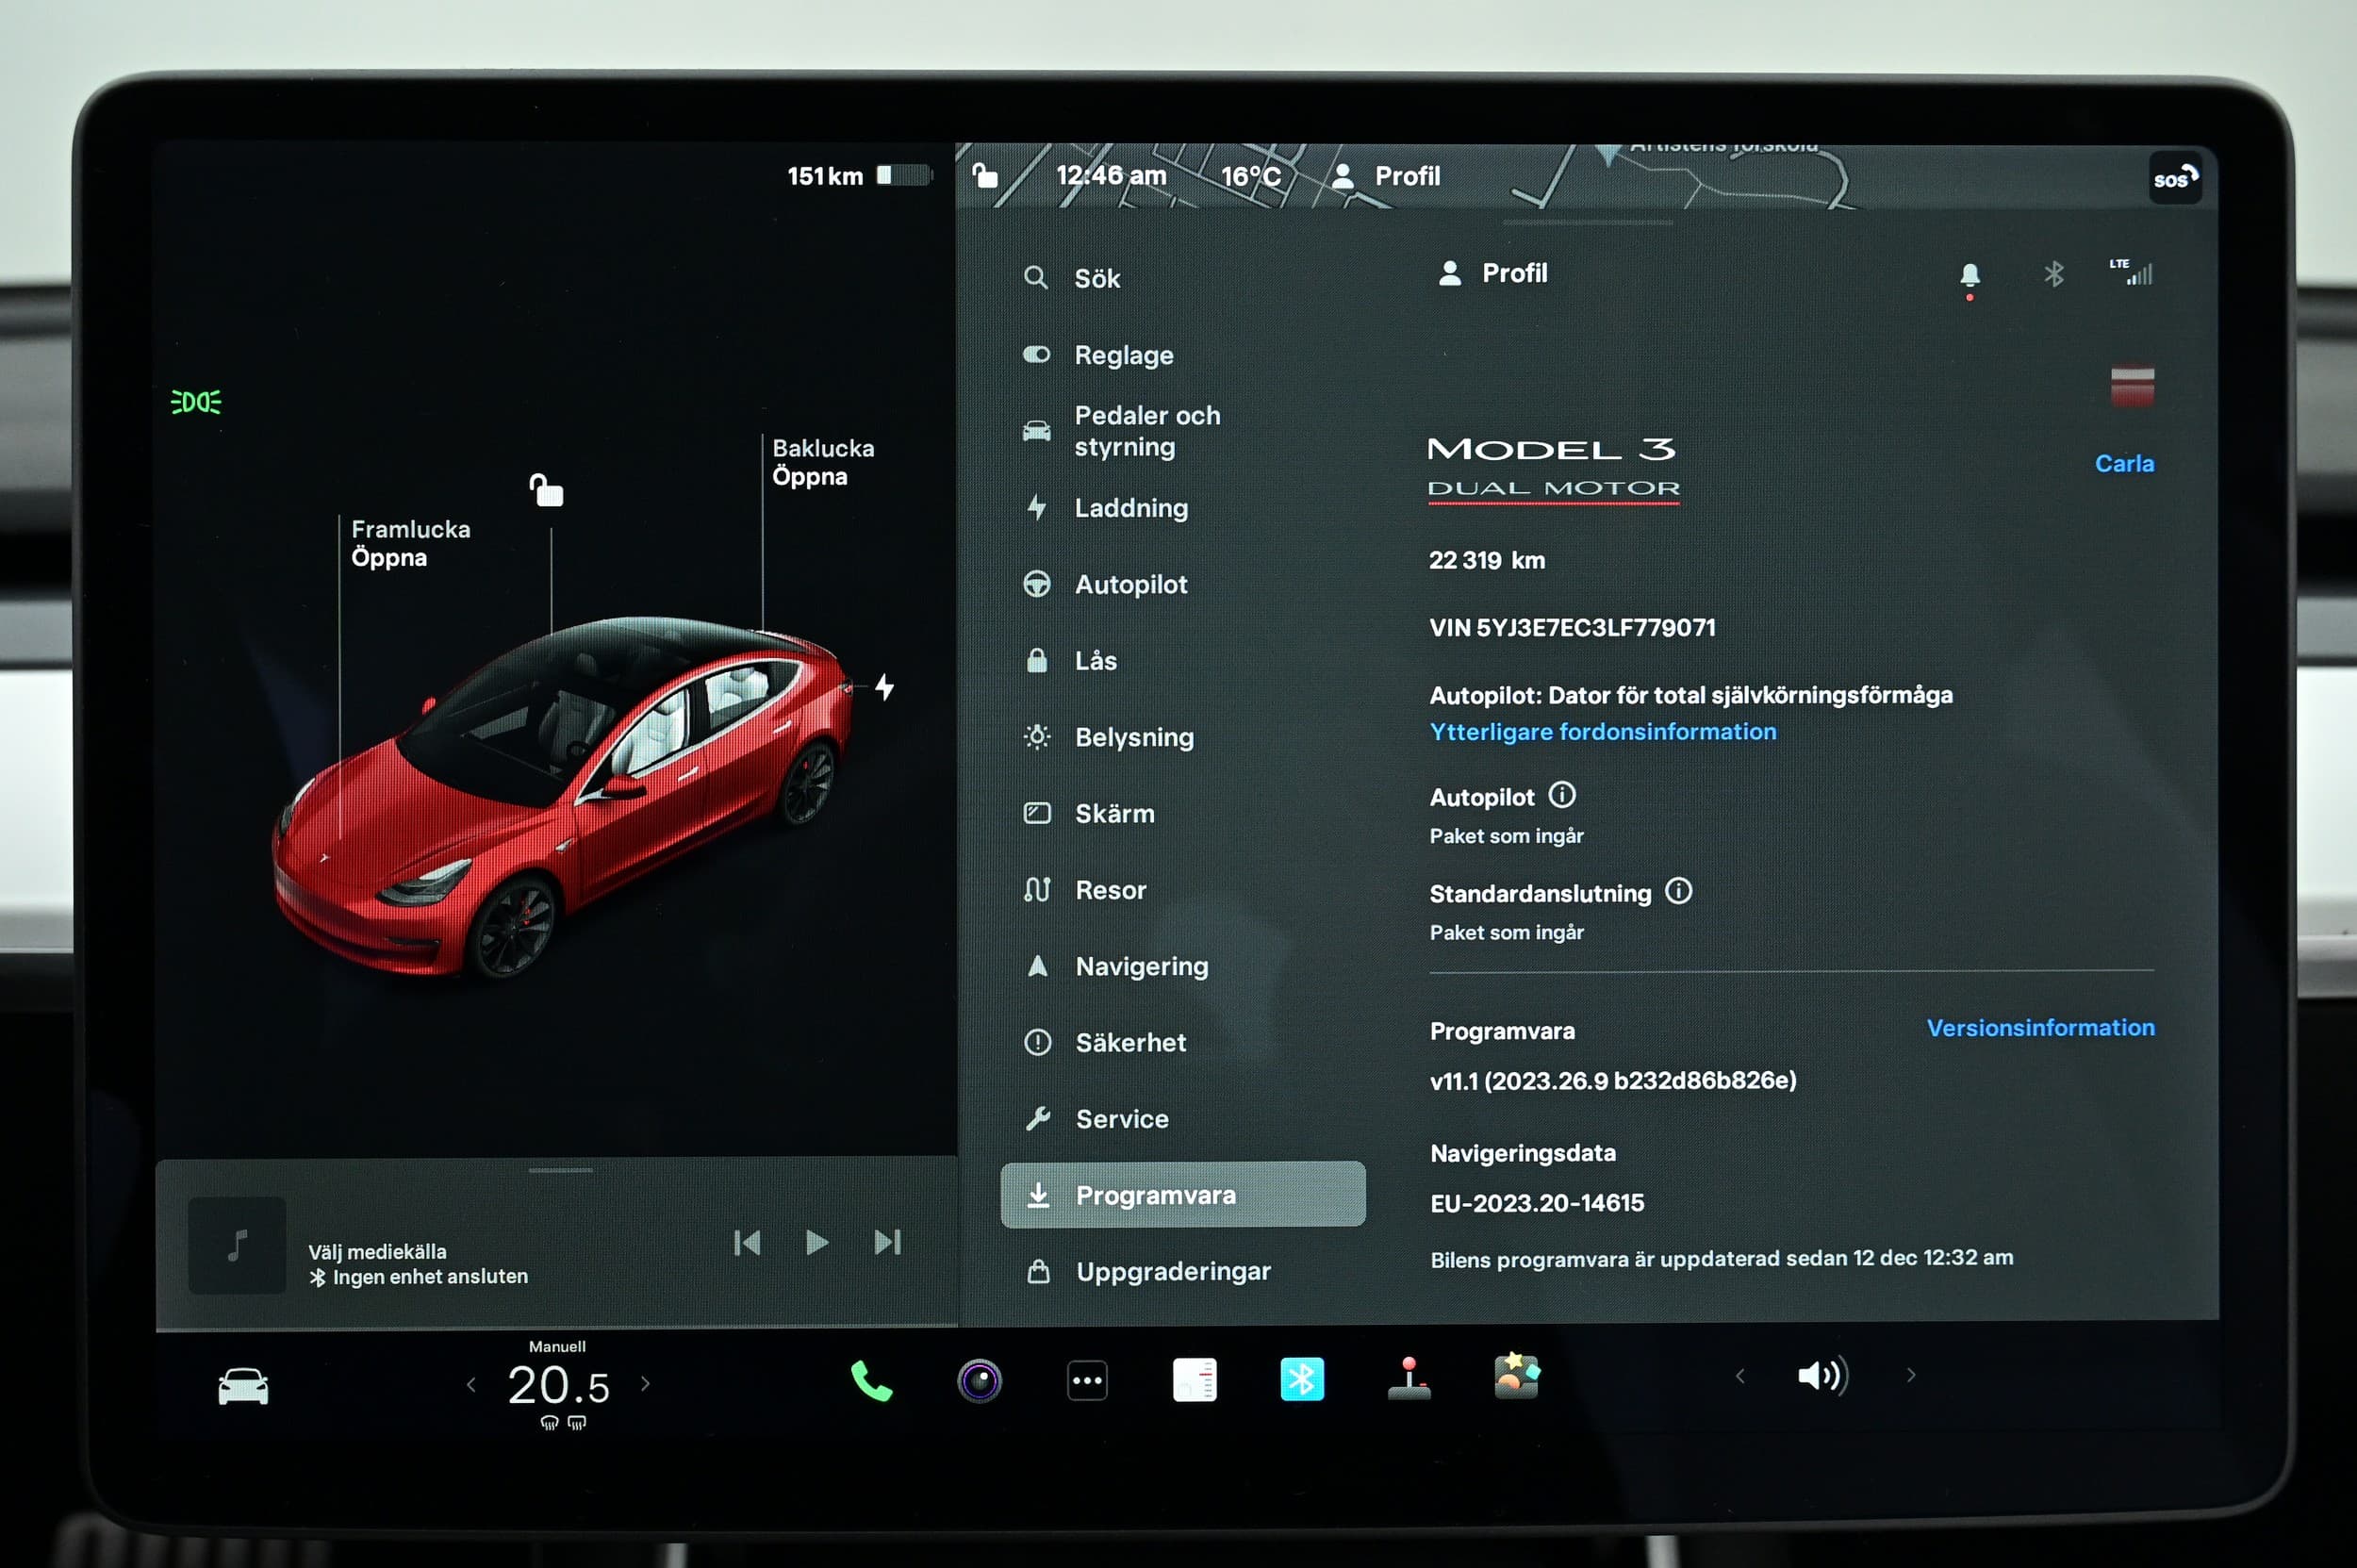The height and width of the screenshot is (1568, 2357).
Task: Open the Navigering settings menu
Action: pyautogui.click(x=1116, y=966)
